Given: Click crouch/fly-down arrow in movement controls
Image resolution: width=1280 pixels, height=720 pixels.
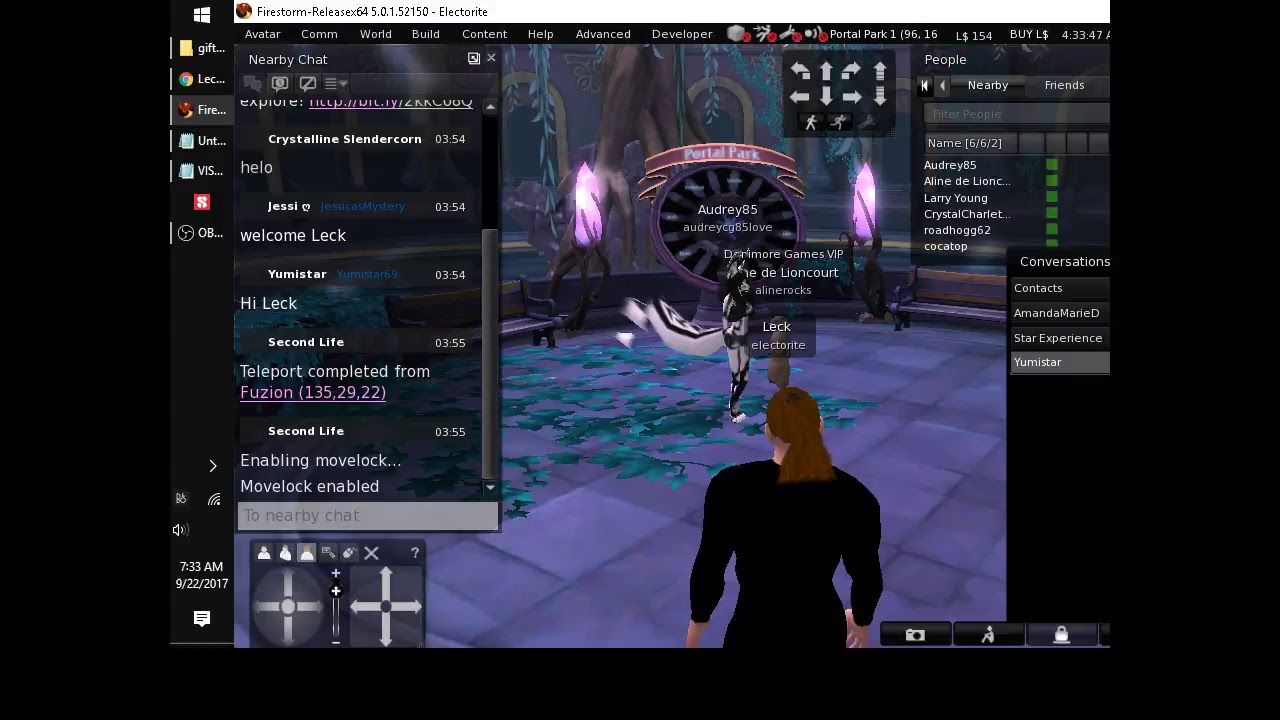Looking at the screenshot, I should pos(880,97).
